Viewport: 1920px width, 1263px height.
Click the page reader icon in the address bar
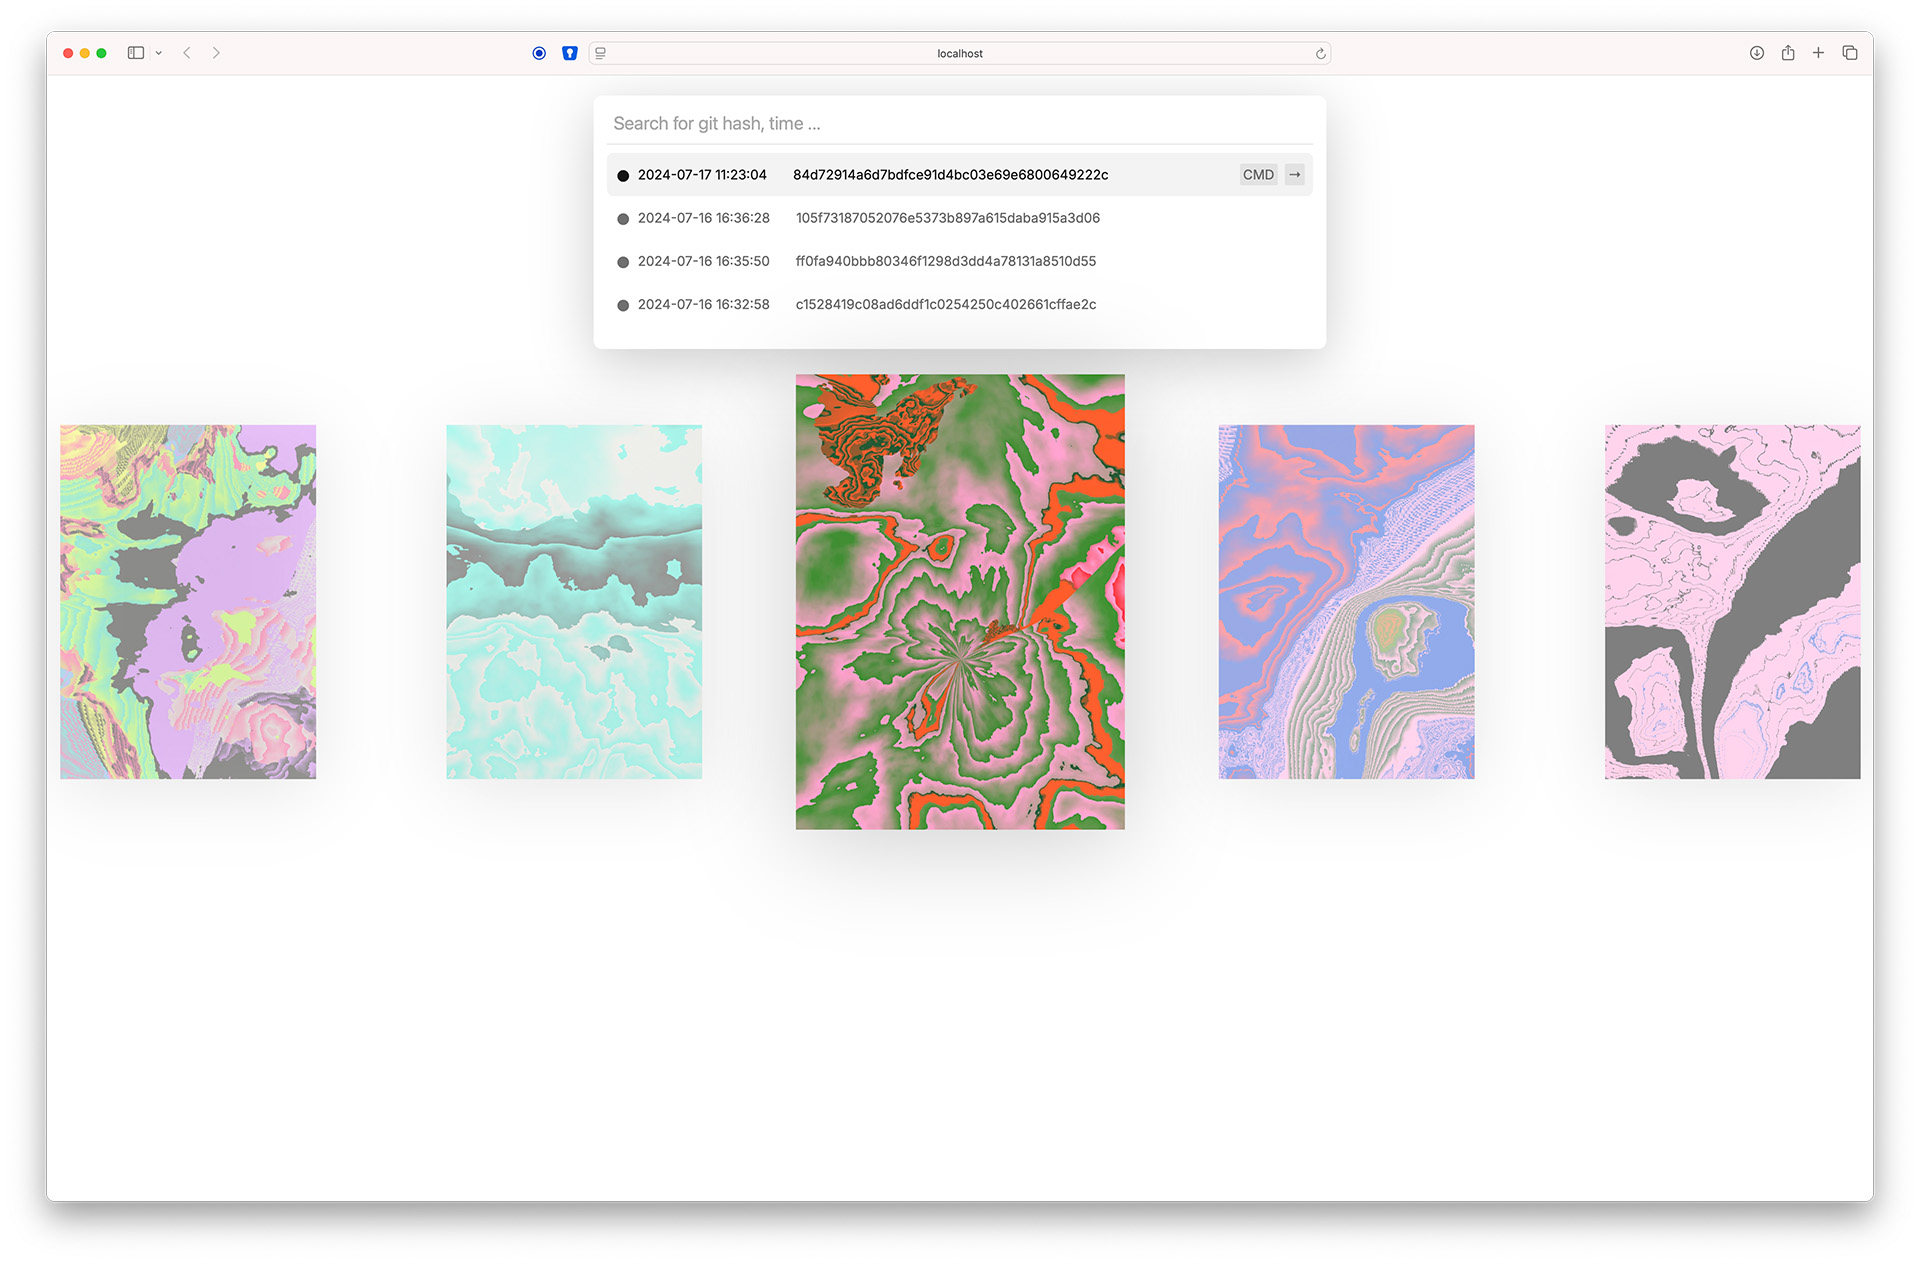pos(601,53)
